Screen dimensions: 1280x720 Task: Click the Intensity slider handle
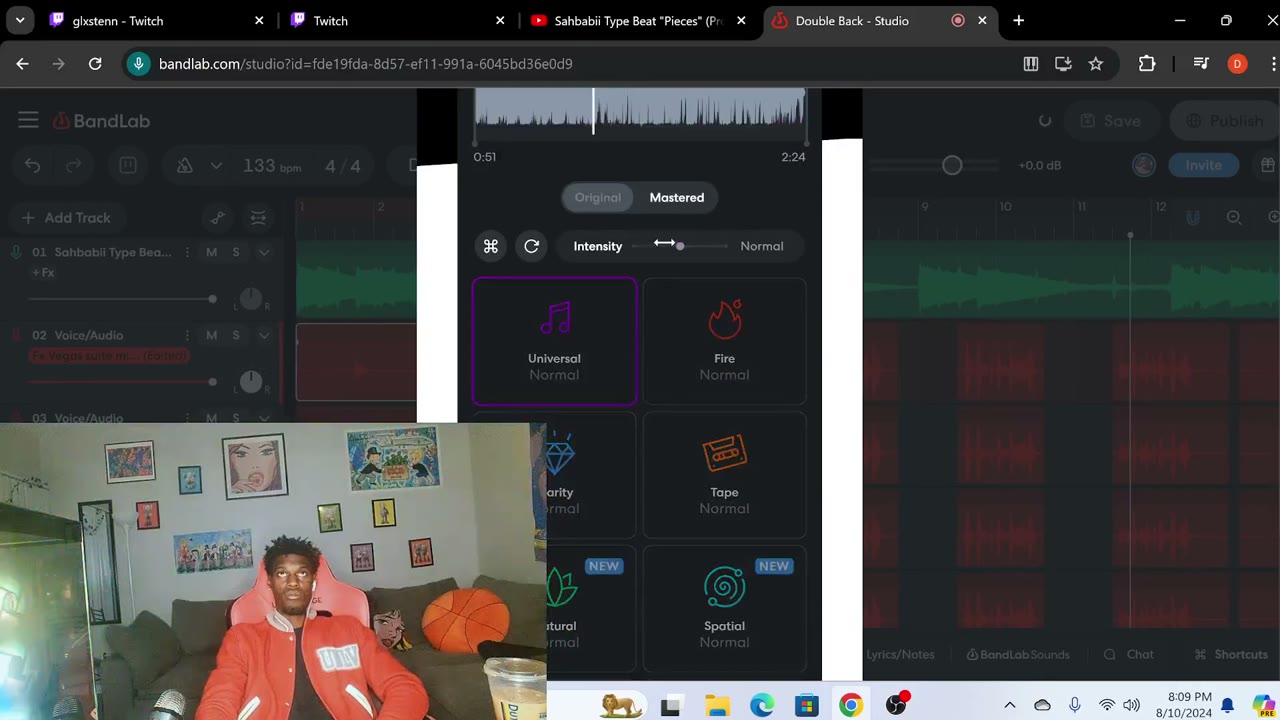tap(680, 246)
